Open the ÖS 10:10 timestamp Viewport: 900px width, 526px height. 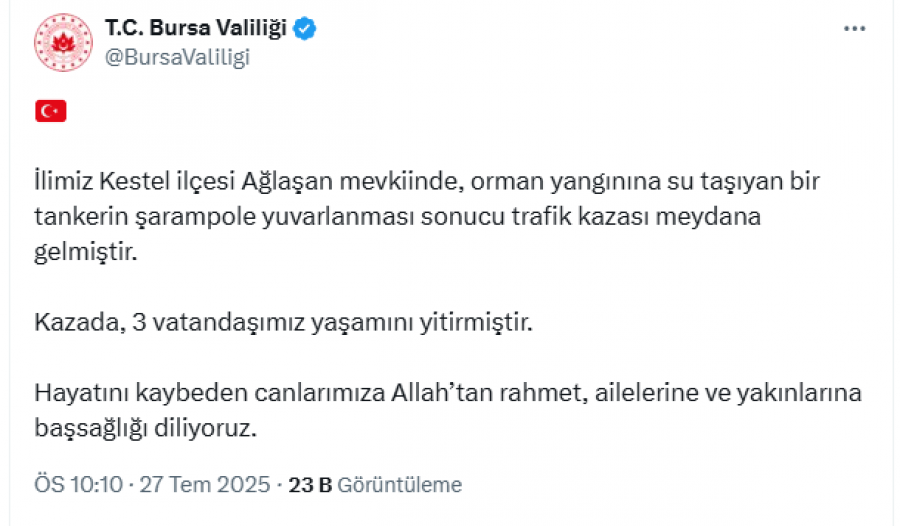coord(79,485)
